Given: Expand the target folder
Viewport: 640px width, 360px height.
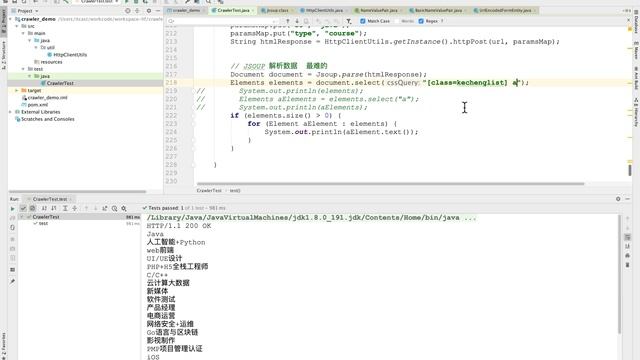Looking at the screenshot, I should (x=17, y=91).
